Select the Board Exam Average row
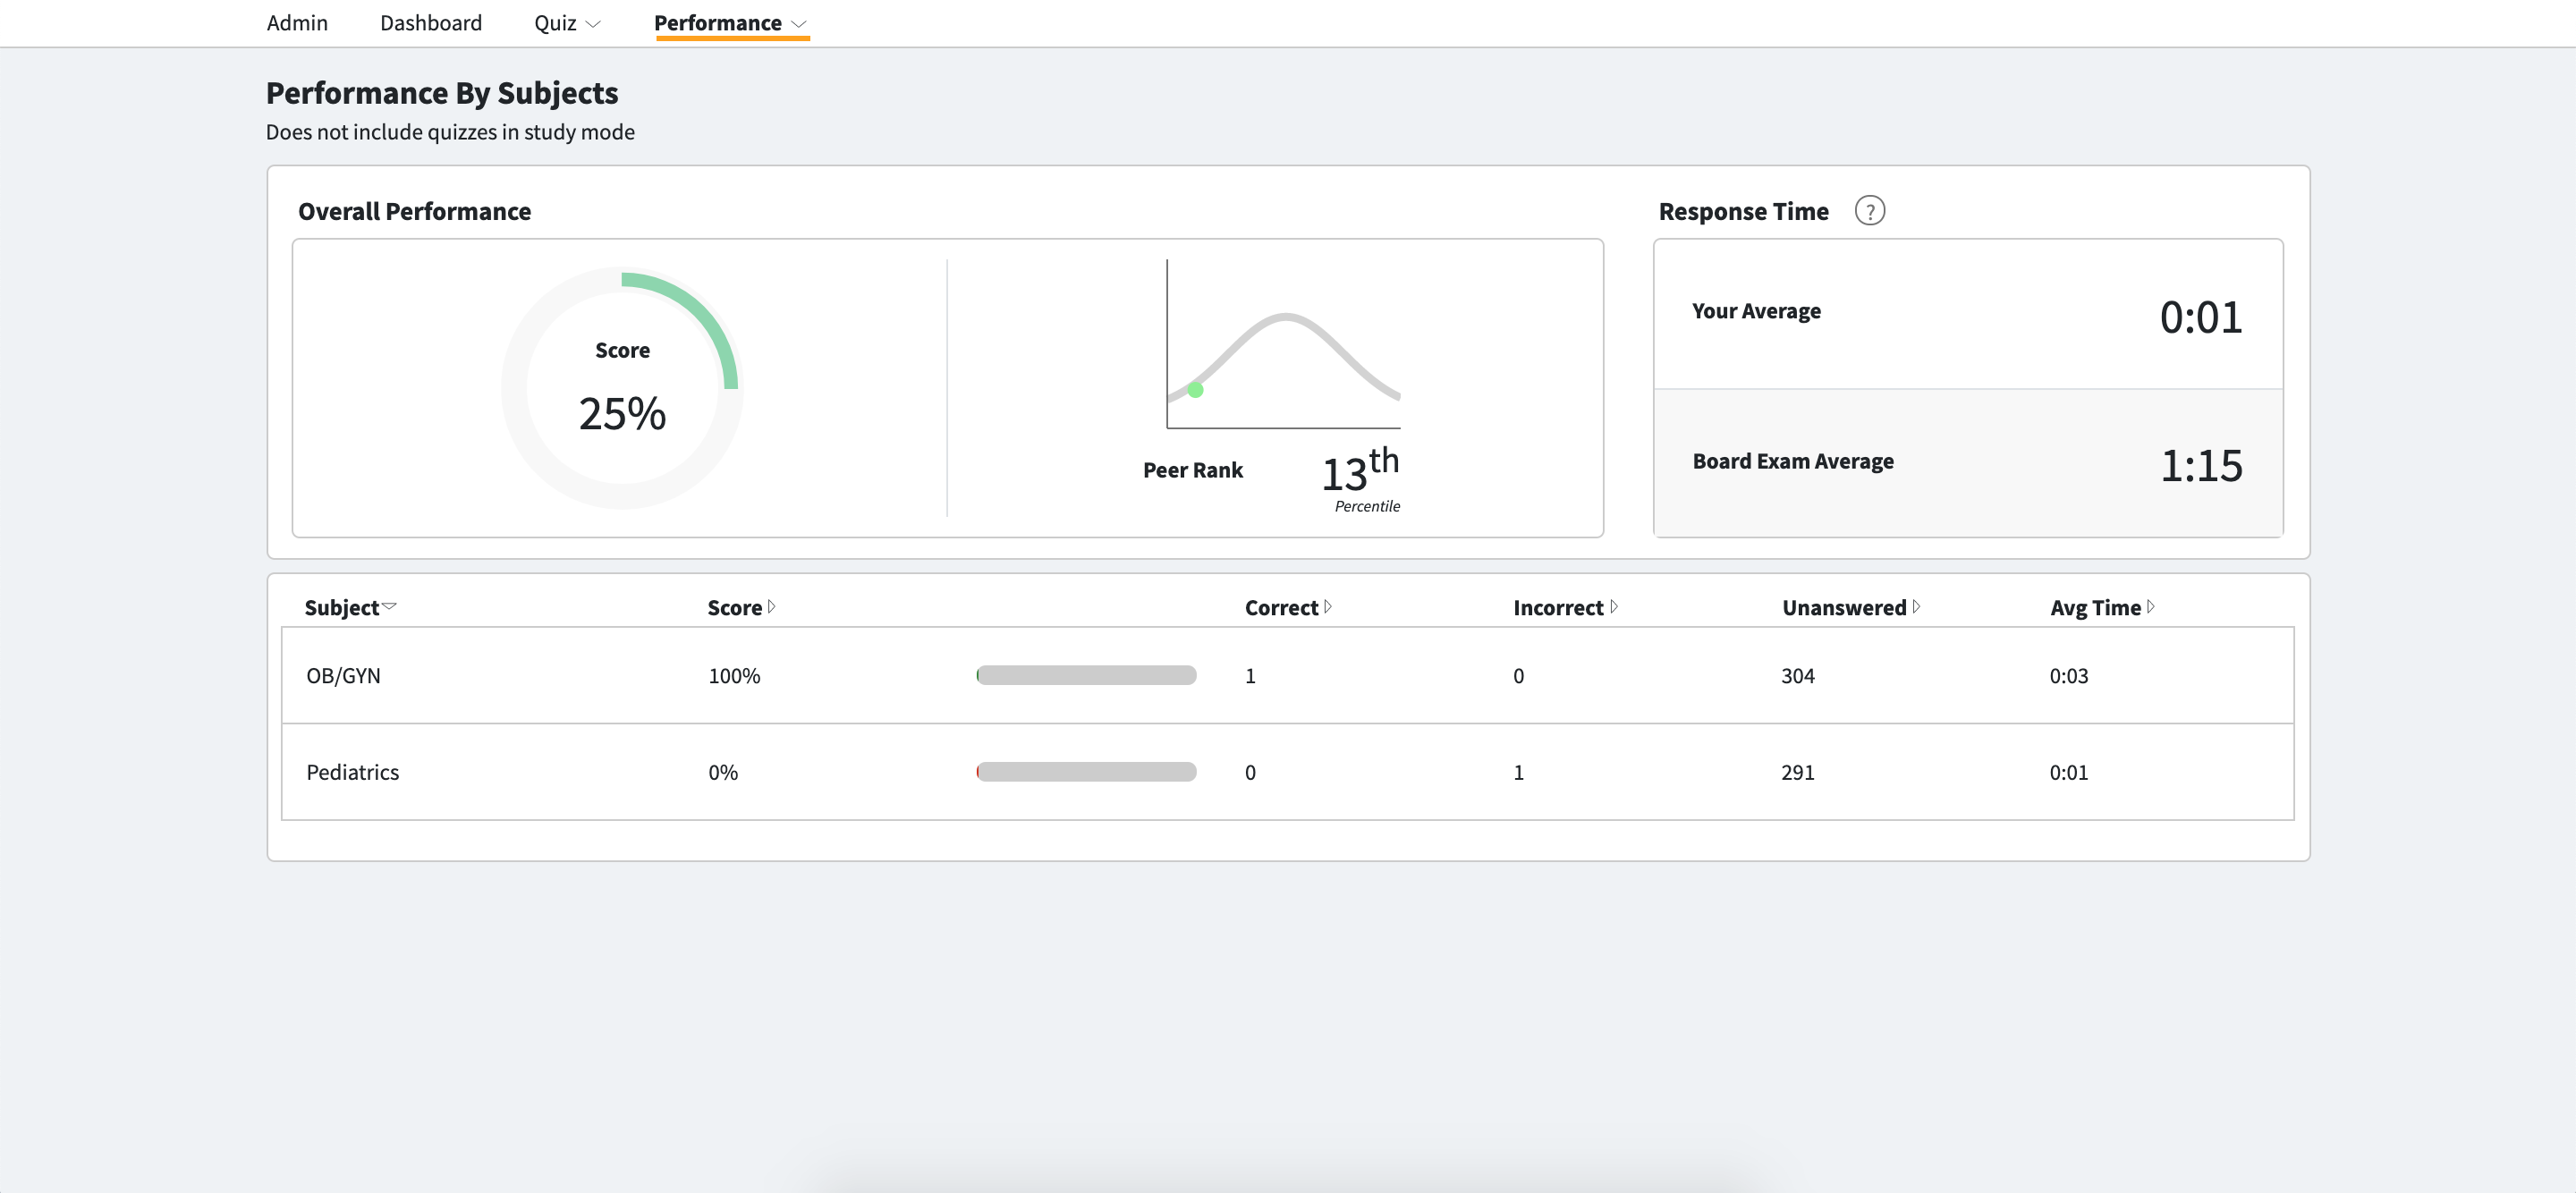Screen dimensions: 2576x1193 tap(1968, 462)
